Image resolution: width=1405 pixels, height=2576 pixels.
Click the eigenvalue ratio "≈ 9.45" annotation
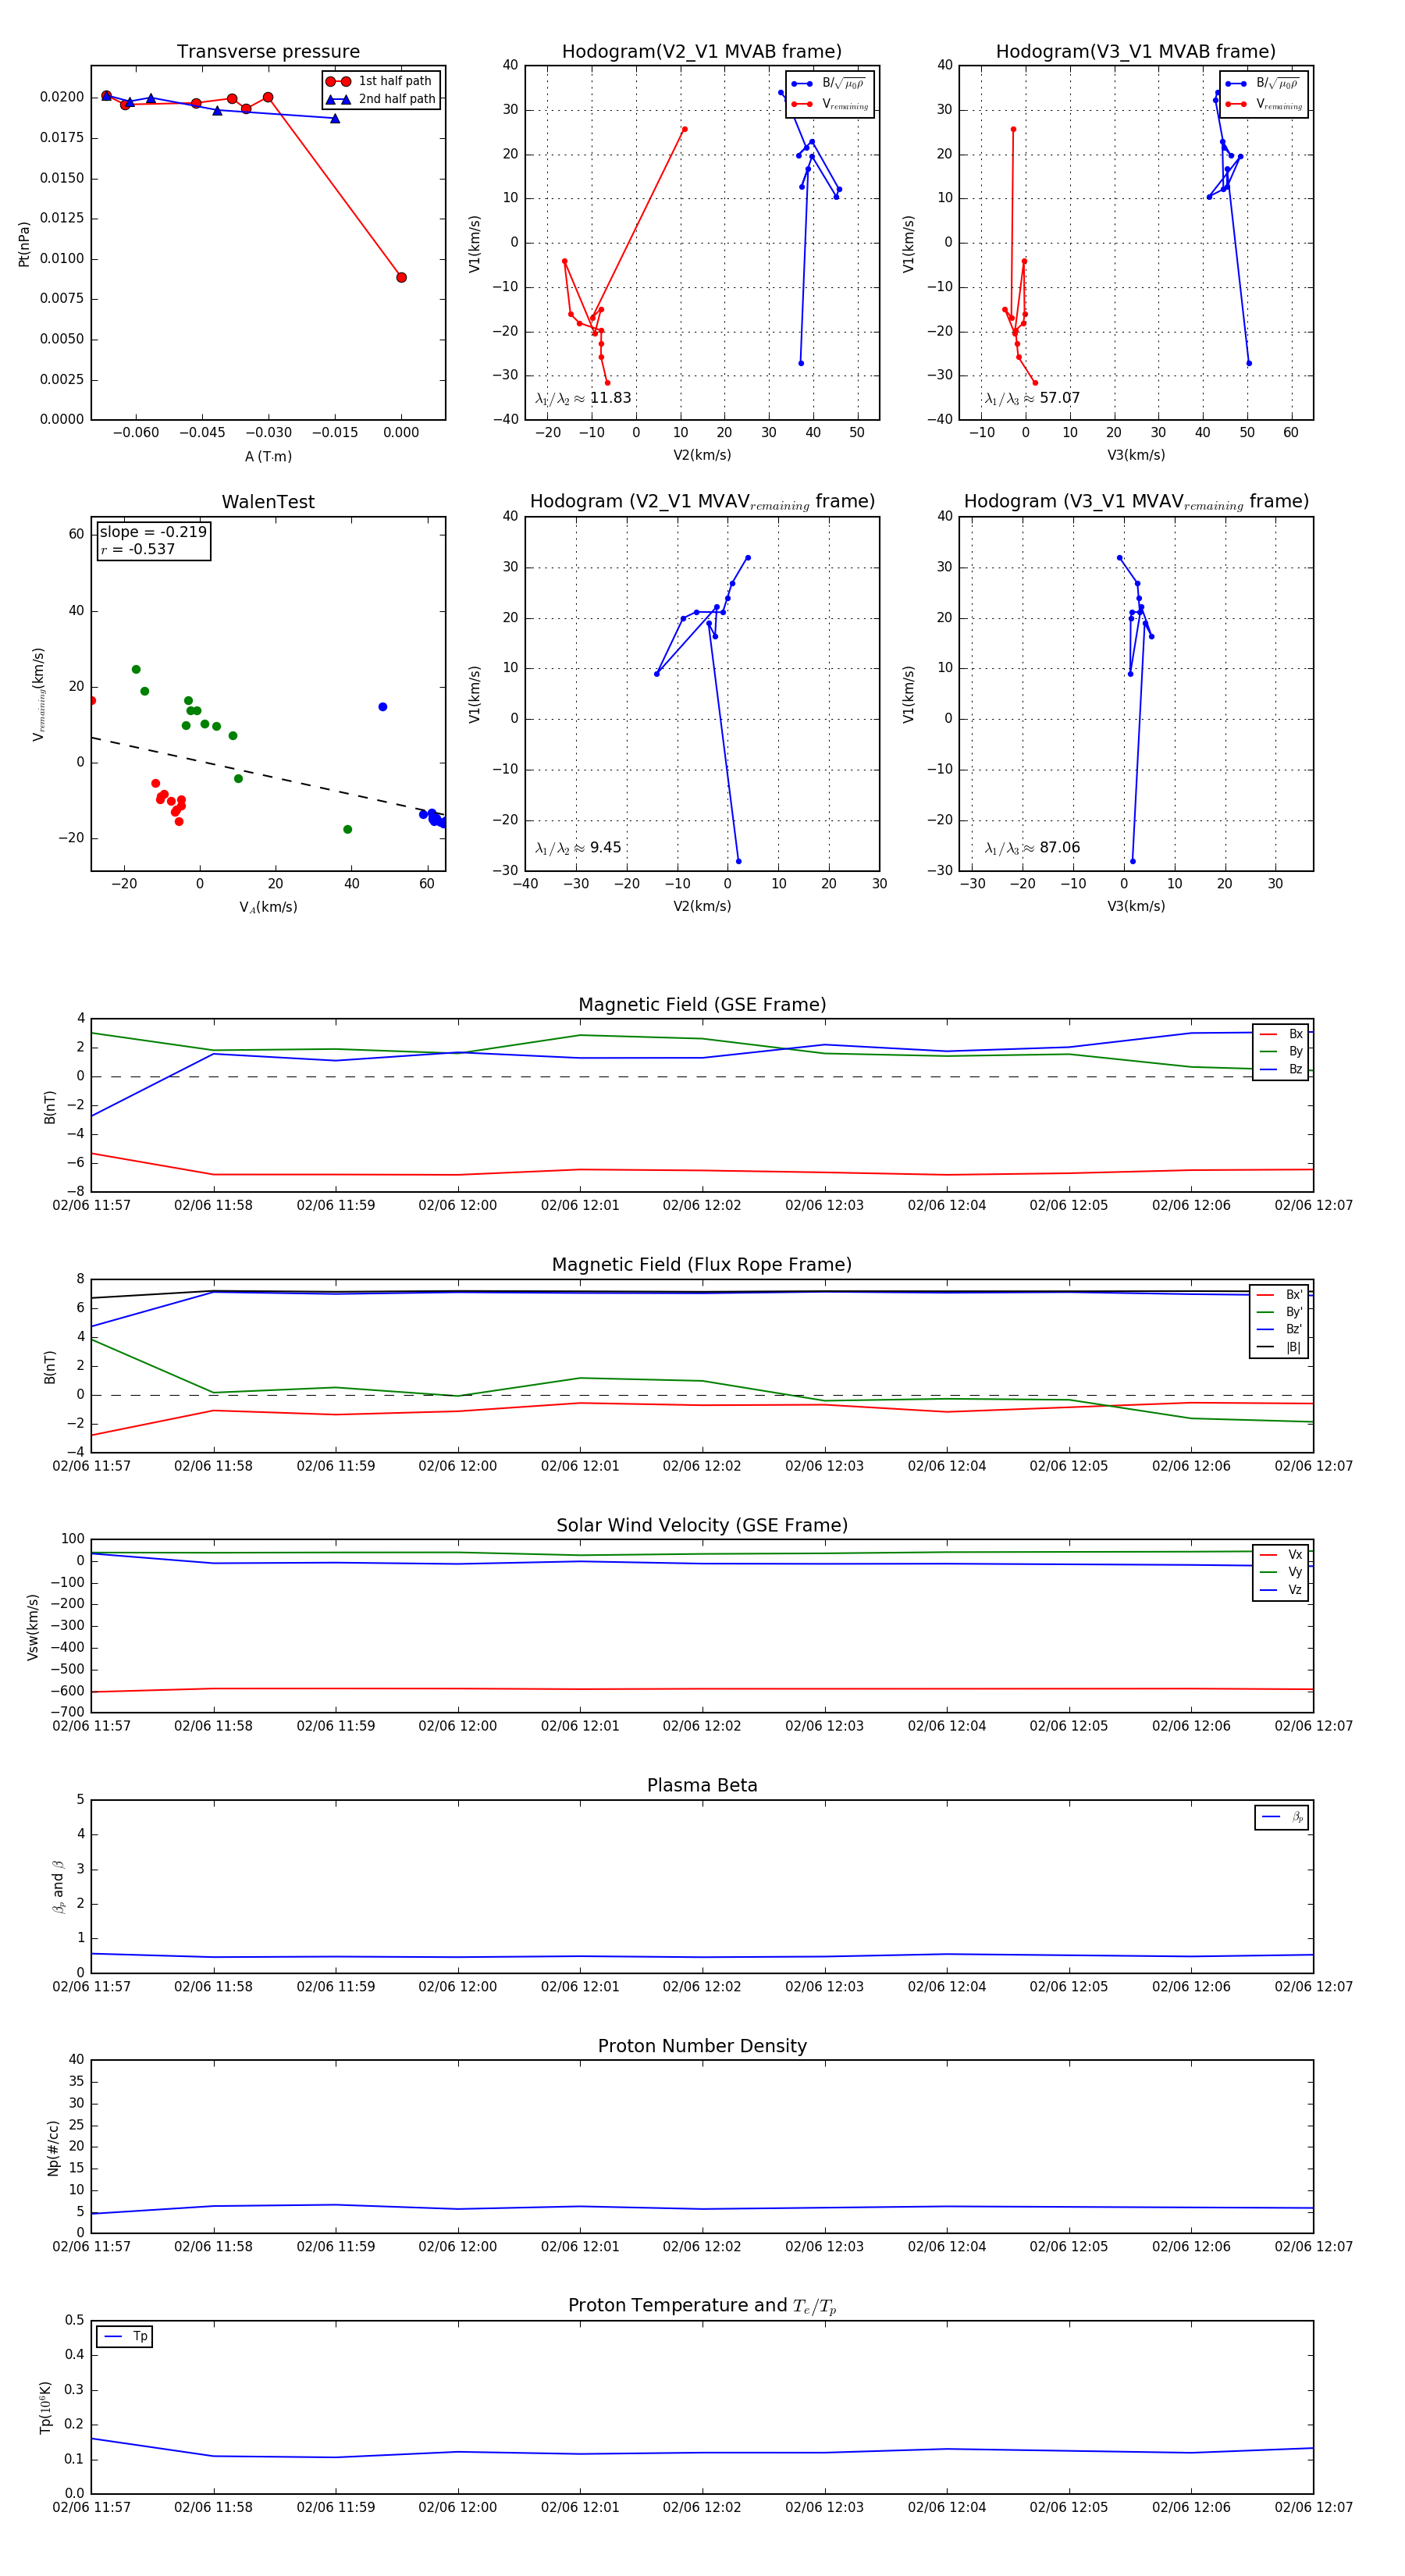pos(578,848)
